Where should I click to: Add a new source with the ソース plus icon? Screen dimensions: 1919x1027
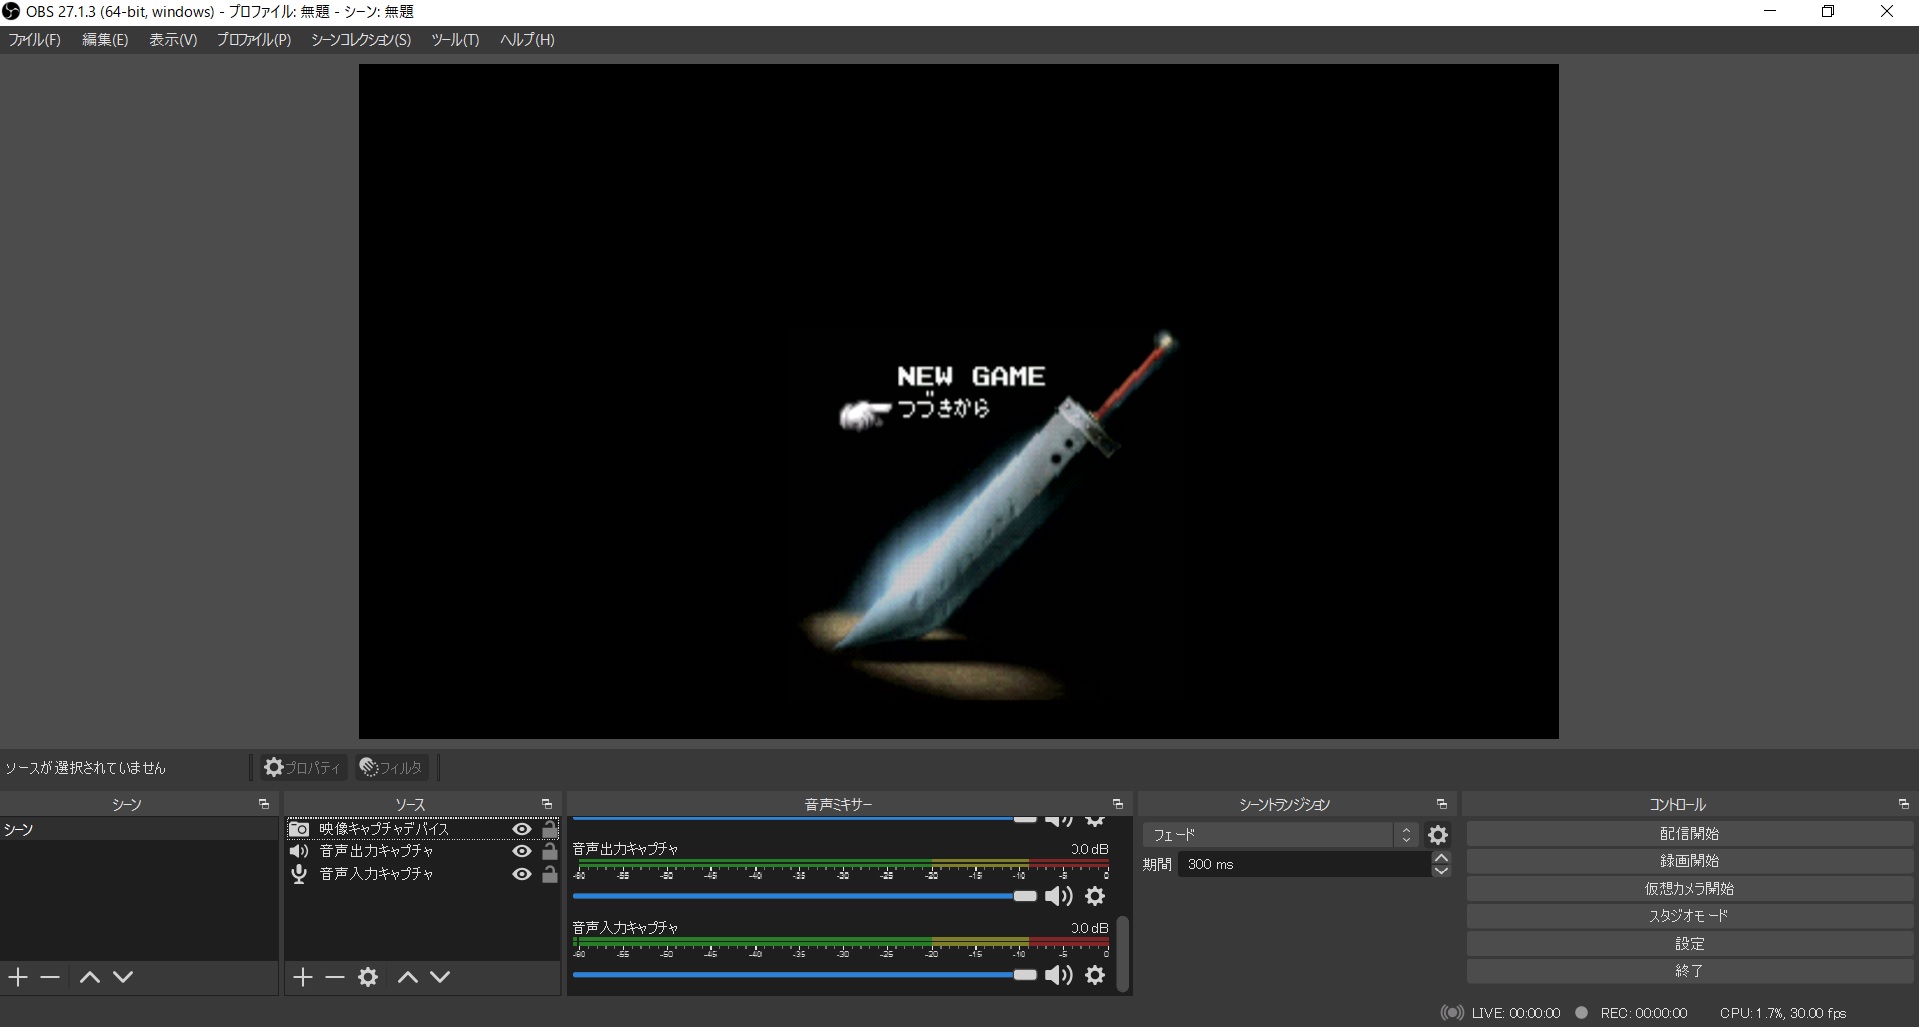point(303,977)
